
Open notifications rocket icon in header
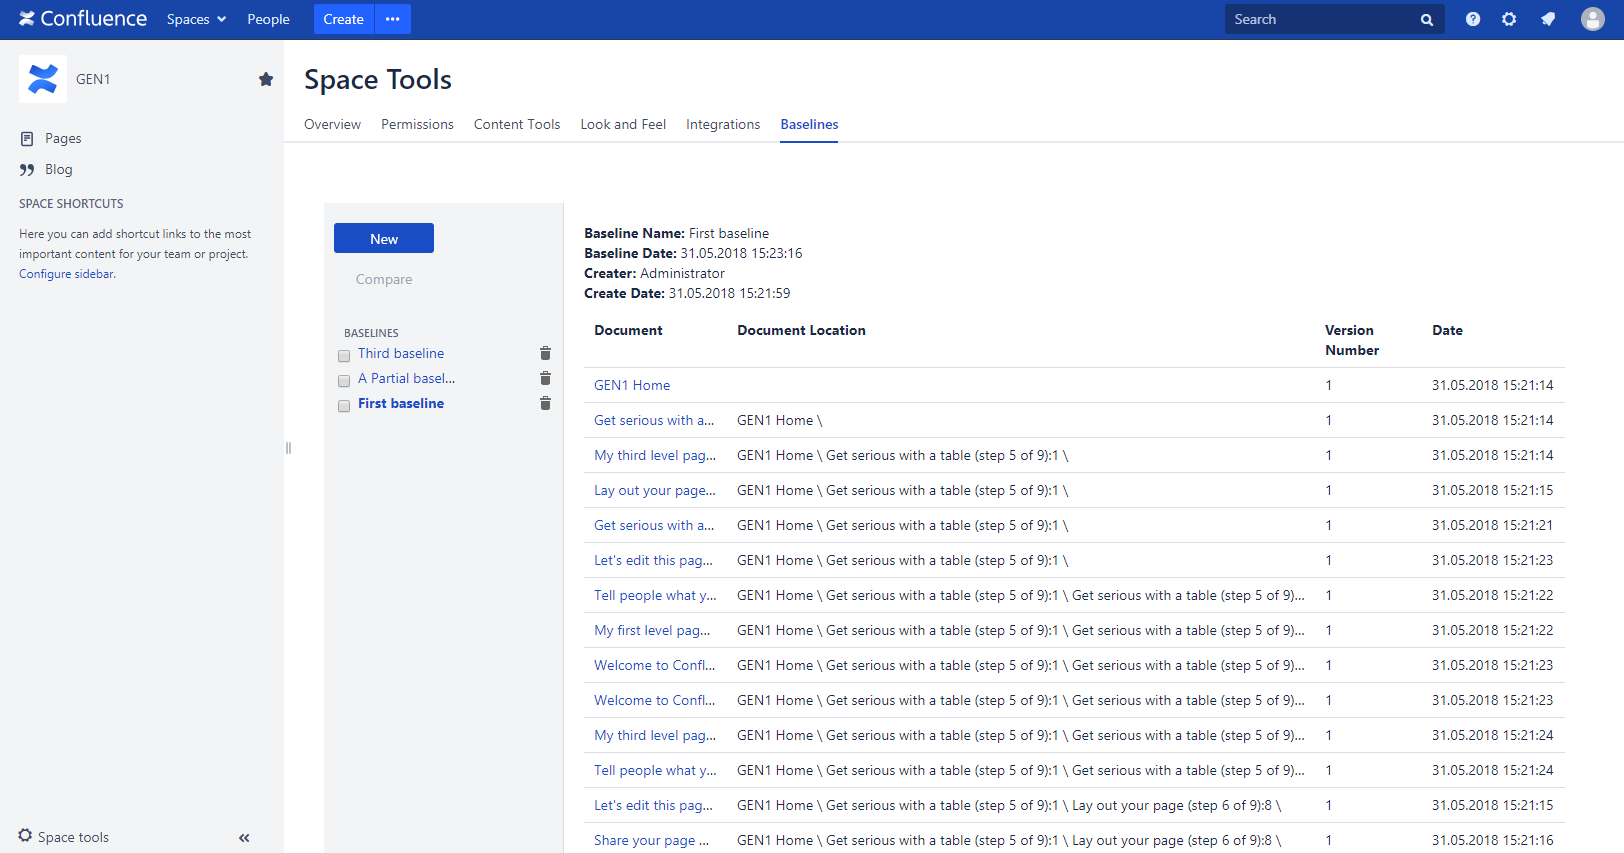1548,19
